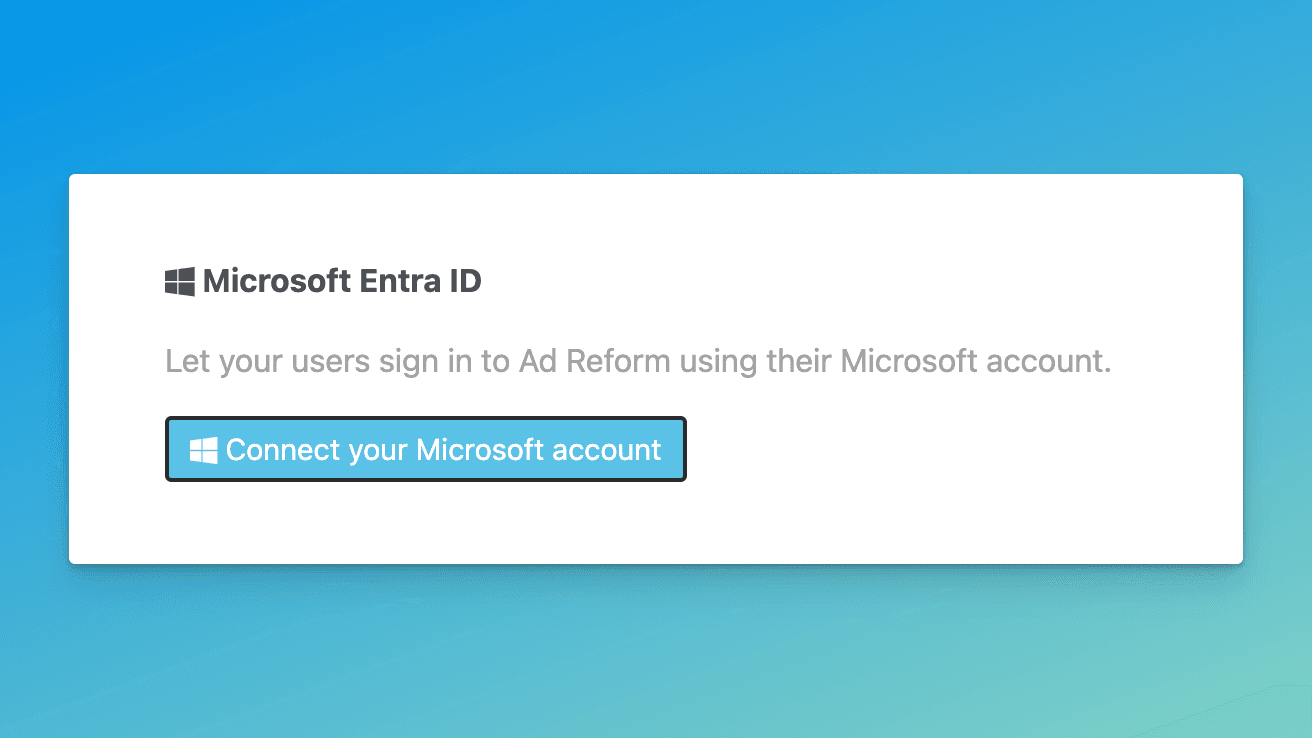Click the Microsoft logo beside Entra ID heading

[x=180, y=281]
